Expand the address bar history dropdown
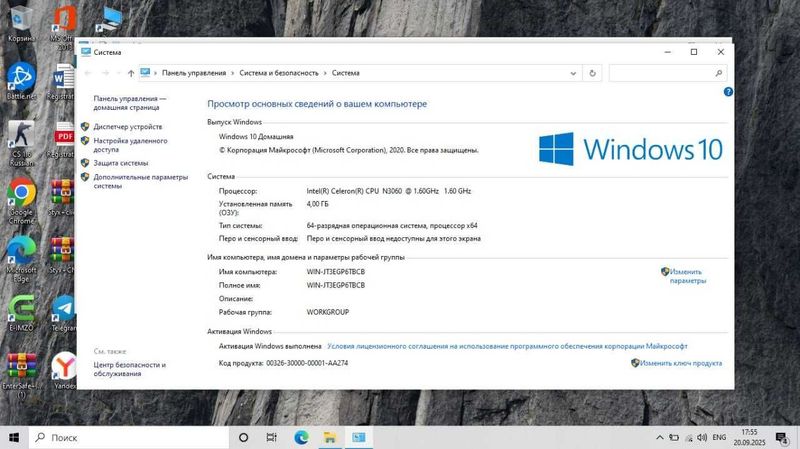 point(573,73)
